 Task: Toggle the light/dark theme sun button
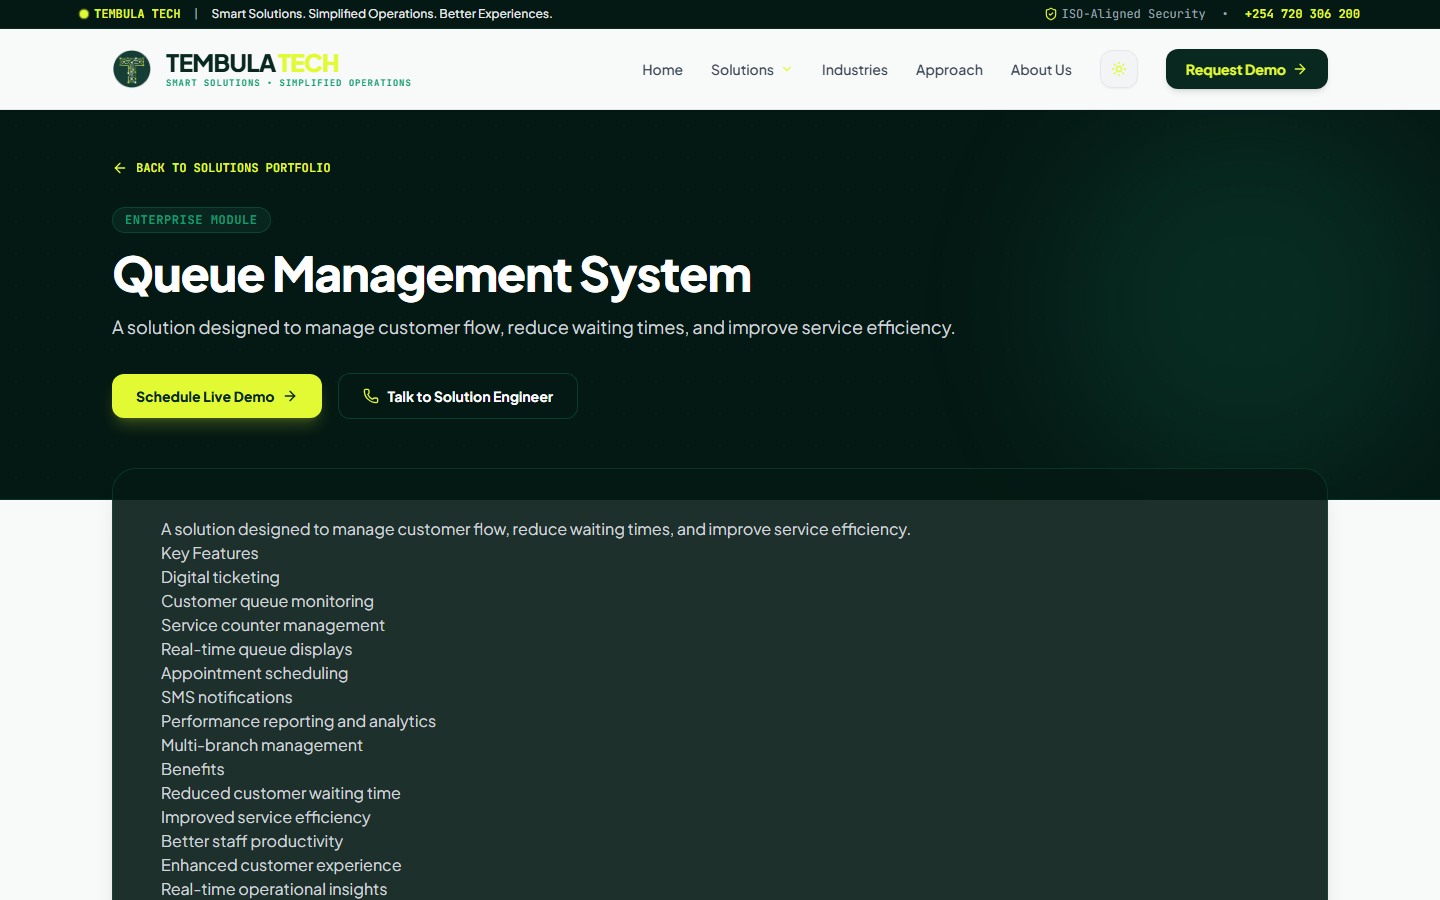pos(1119,69)
